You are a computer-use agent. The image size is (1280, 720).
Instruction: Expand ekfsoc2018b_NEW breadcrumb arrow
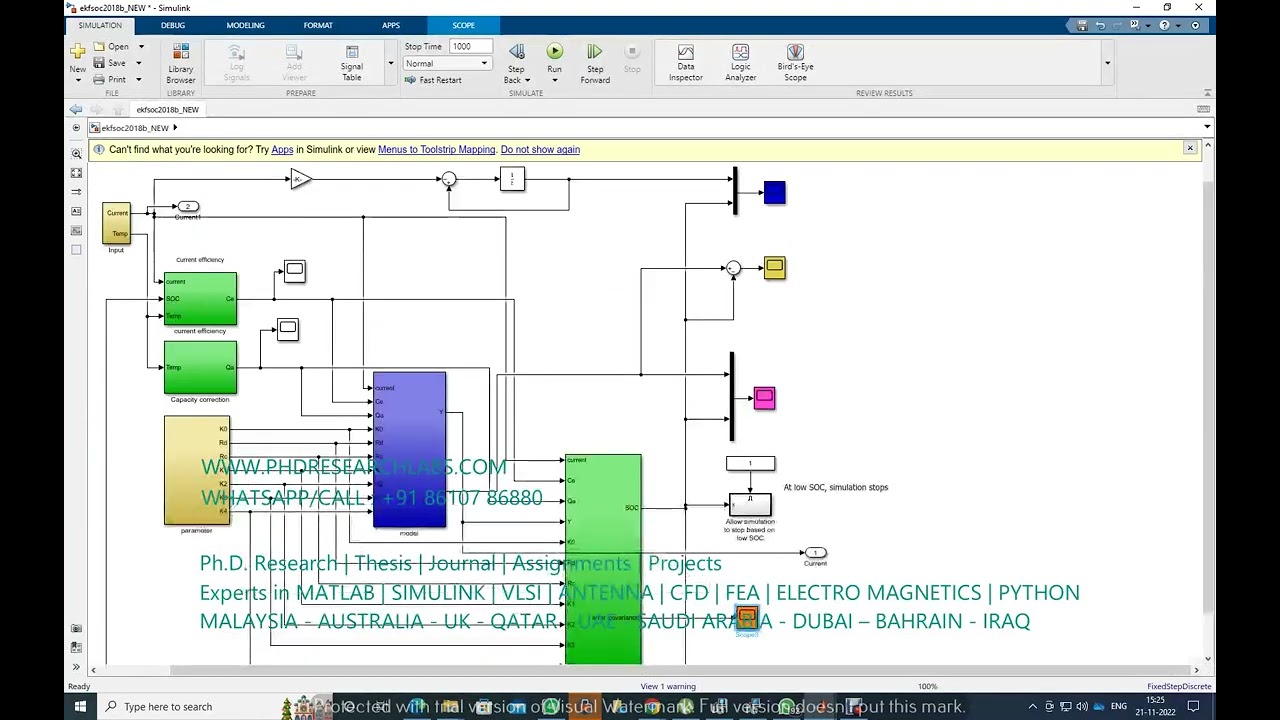pyautogui.click(x=175, y=128)
